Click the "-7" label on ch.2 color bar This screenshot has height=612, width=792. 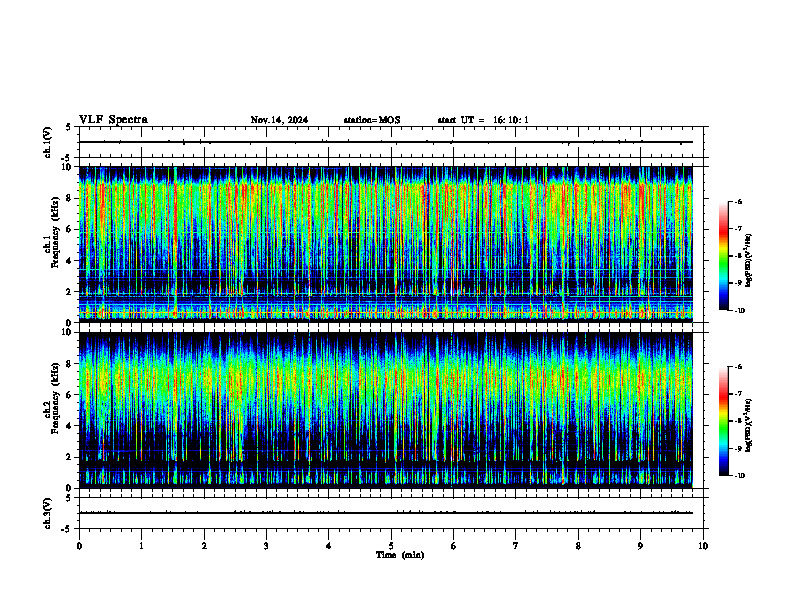[738, 394]
